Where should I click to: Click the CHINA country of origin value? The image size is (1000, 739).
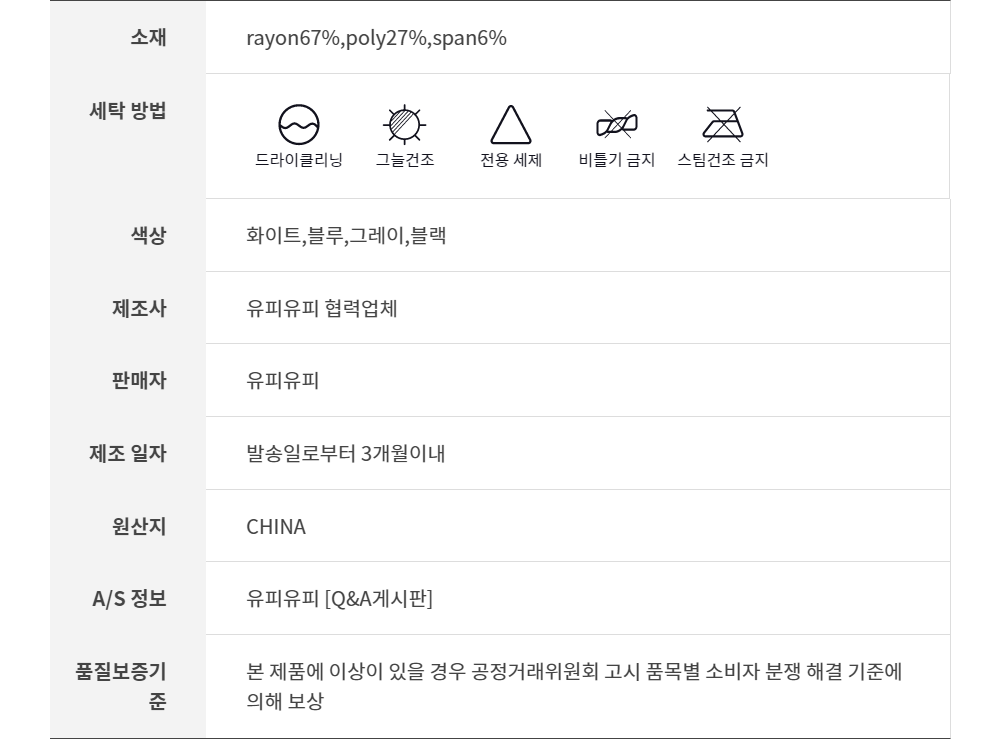[x=276, y=527]
